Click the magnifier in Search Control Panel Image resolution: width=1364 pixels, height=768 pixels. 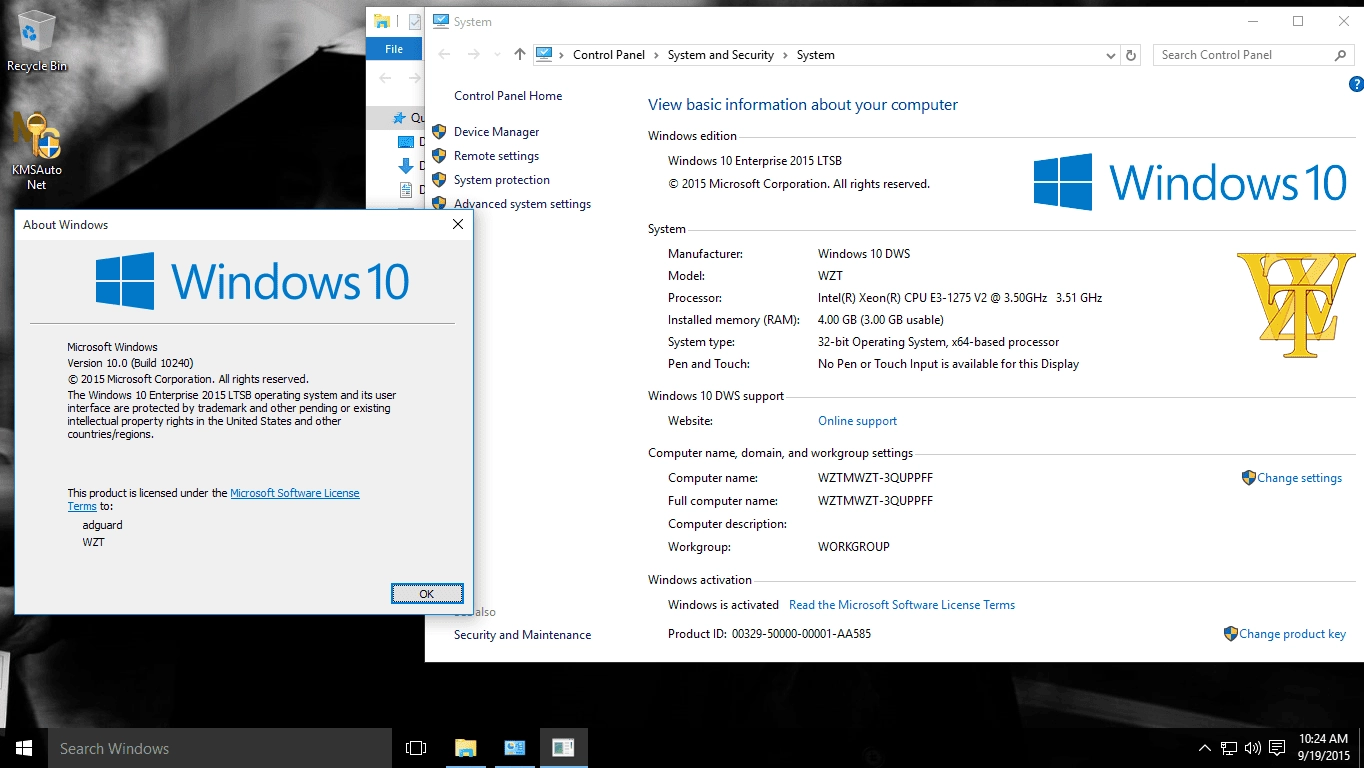click(x=1341, y=55)
